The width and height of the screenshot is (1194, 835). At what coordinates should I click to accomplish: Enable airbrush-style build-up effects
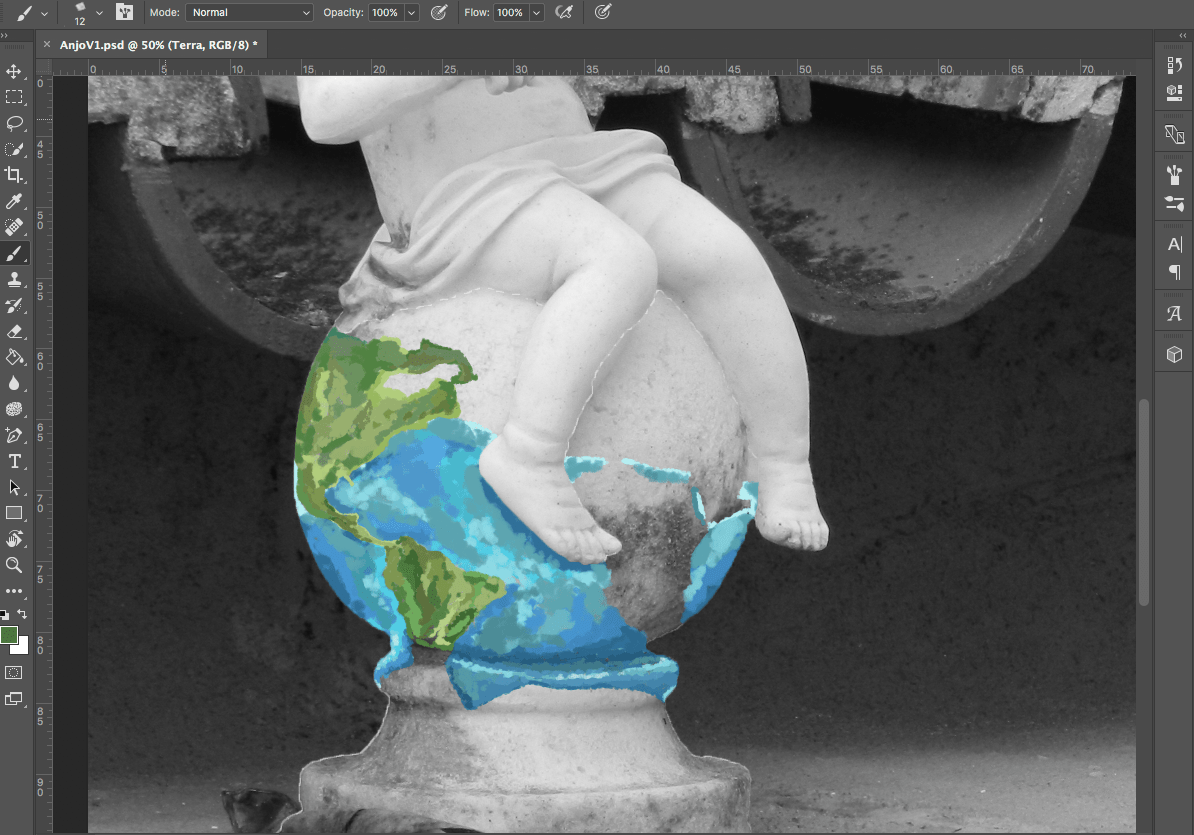564,12
